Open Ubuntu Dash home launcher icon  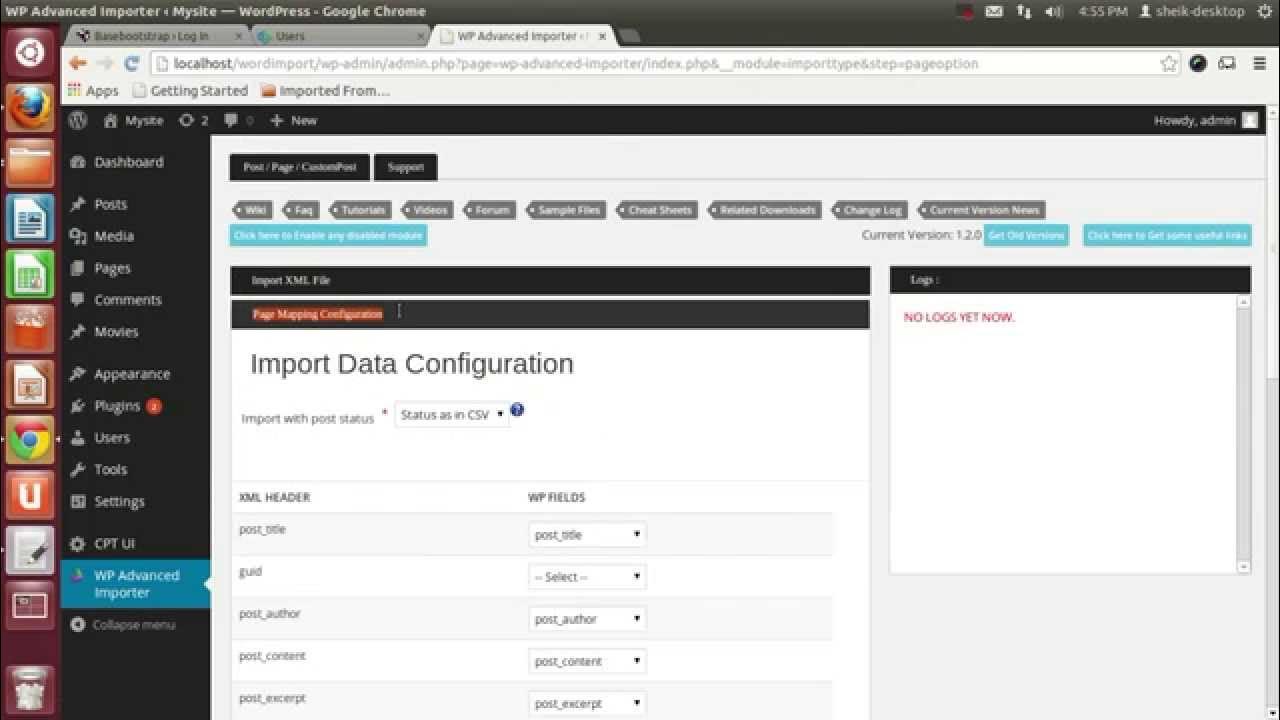(x=29, y=52)
